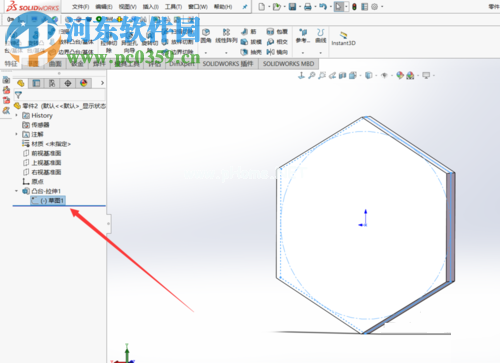
Task: Open 工具(T) menu
Action: [173, 7]
